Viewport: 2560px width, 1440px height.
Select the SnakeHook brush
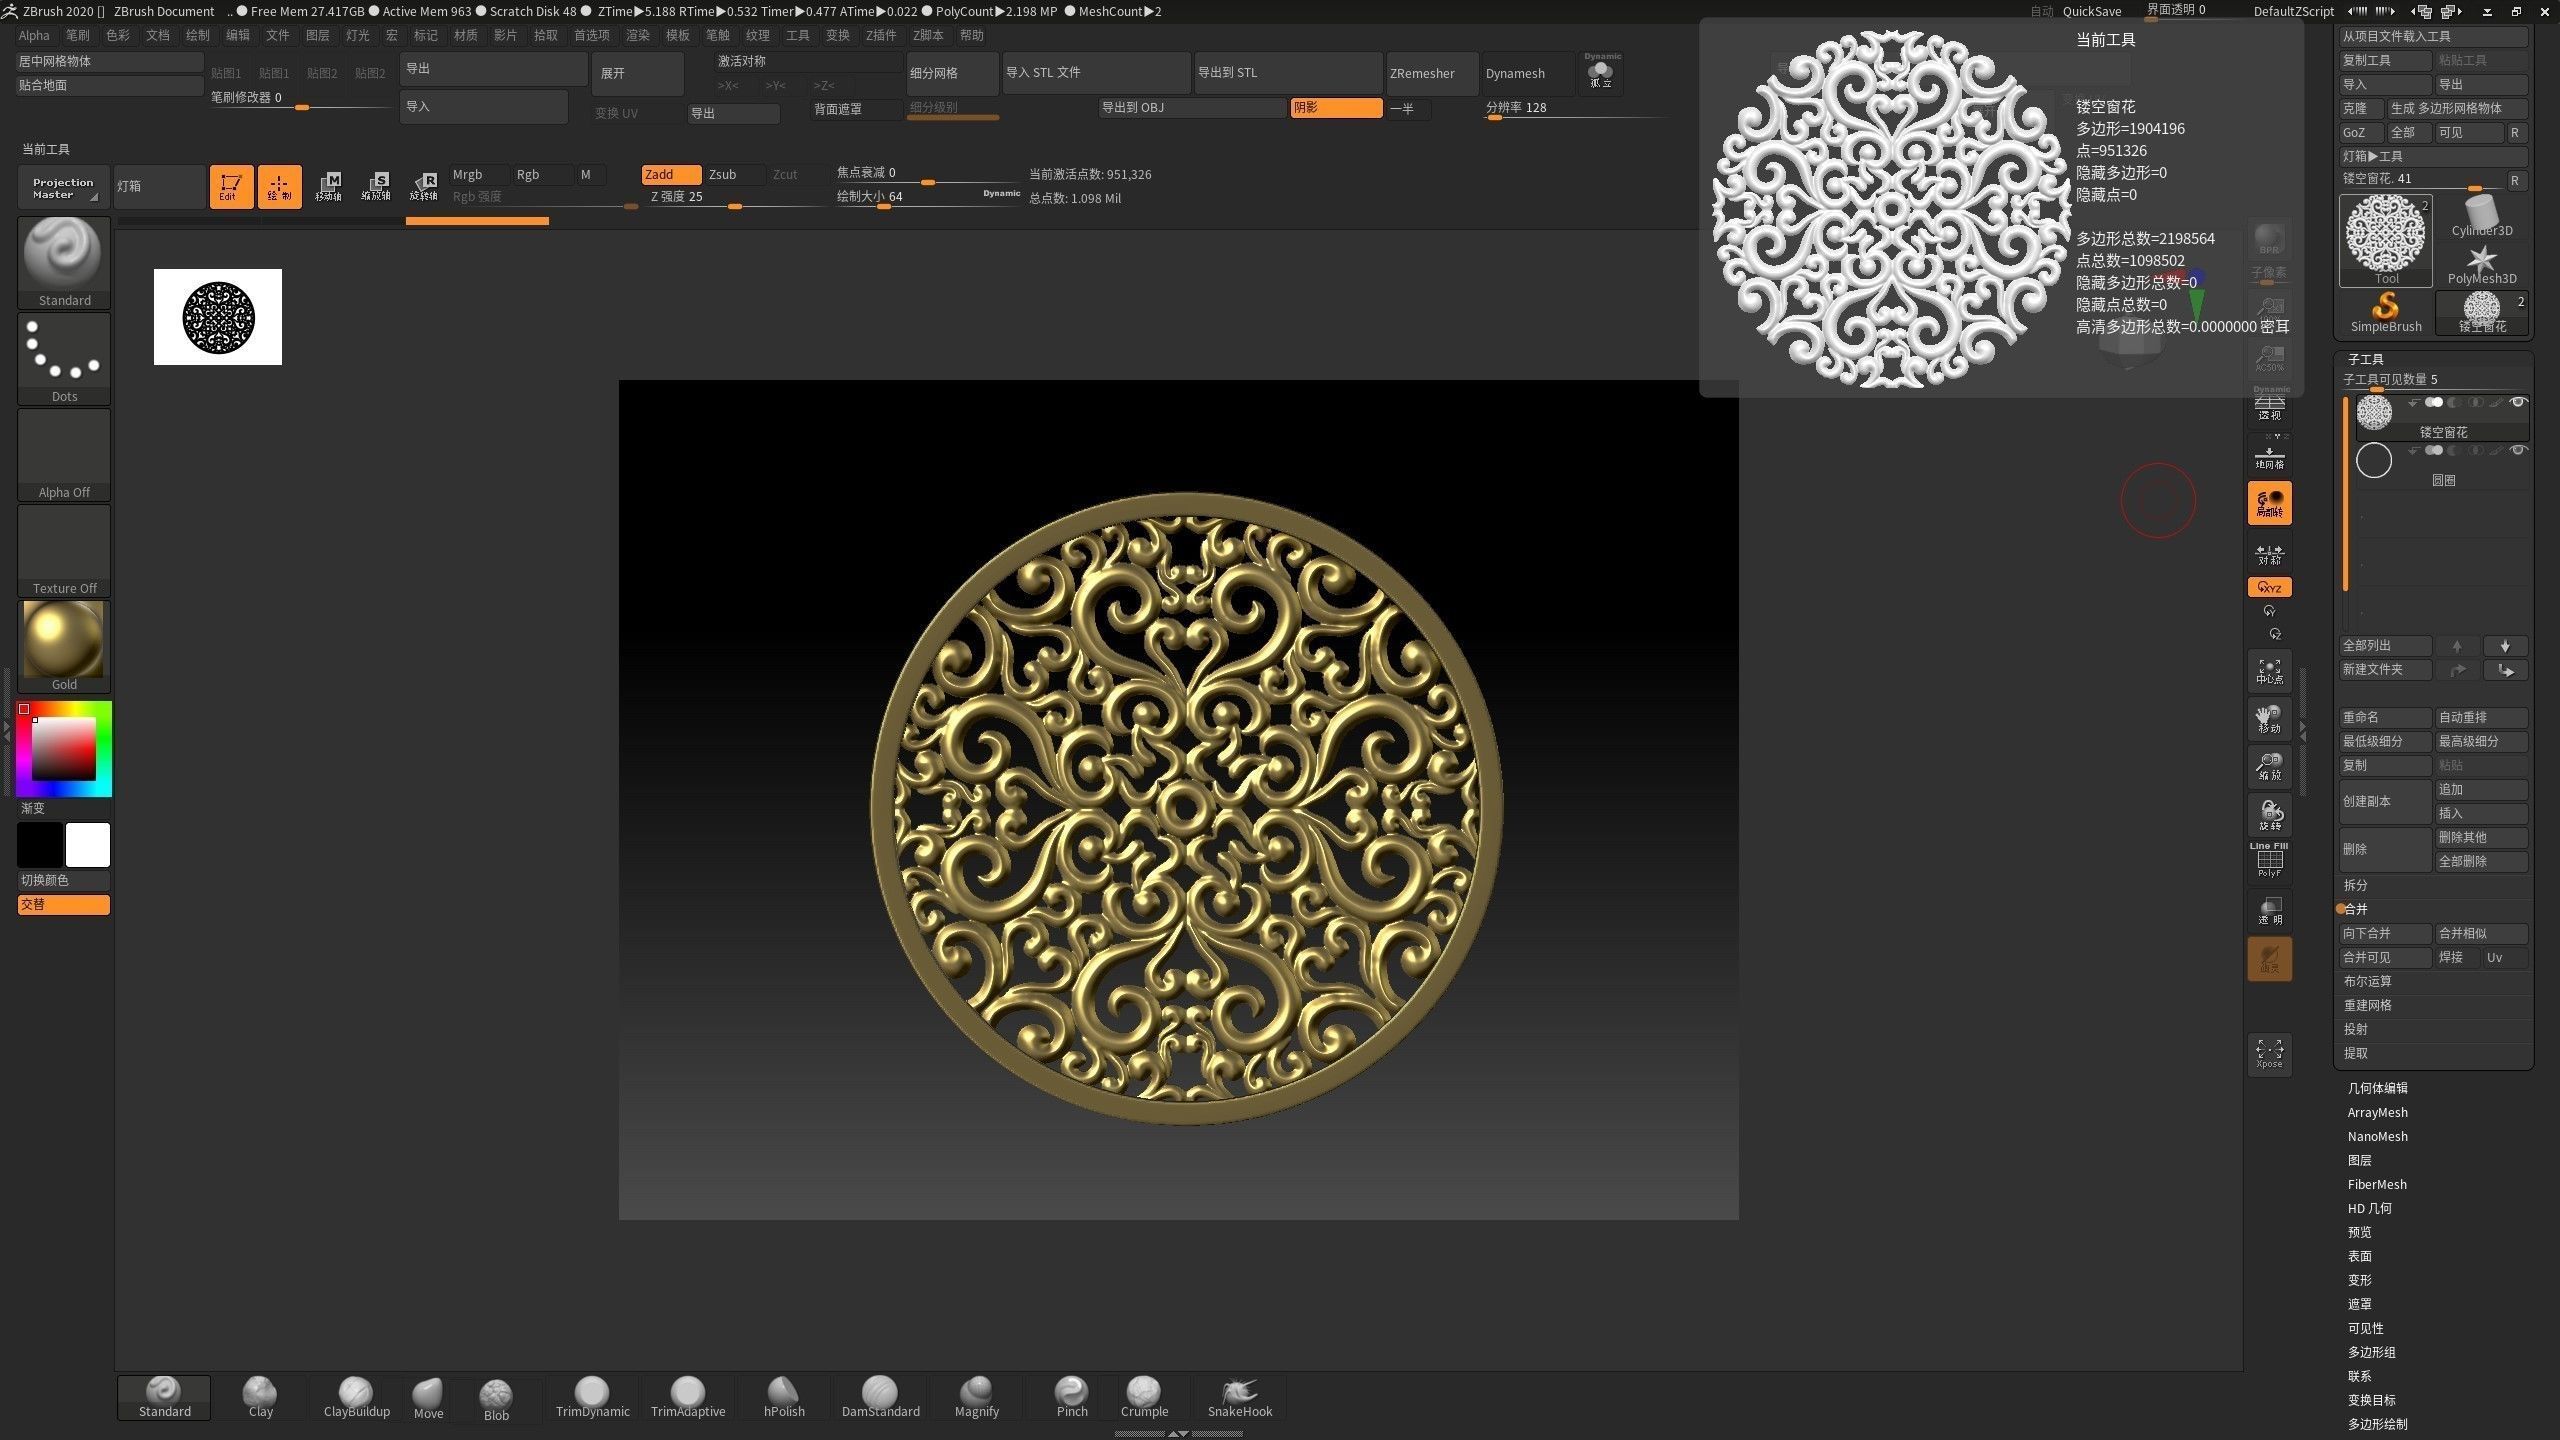(x=1239, y=1393)
